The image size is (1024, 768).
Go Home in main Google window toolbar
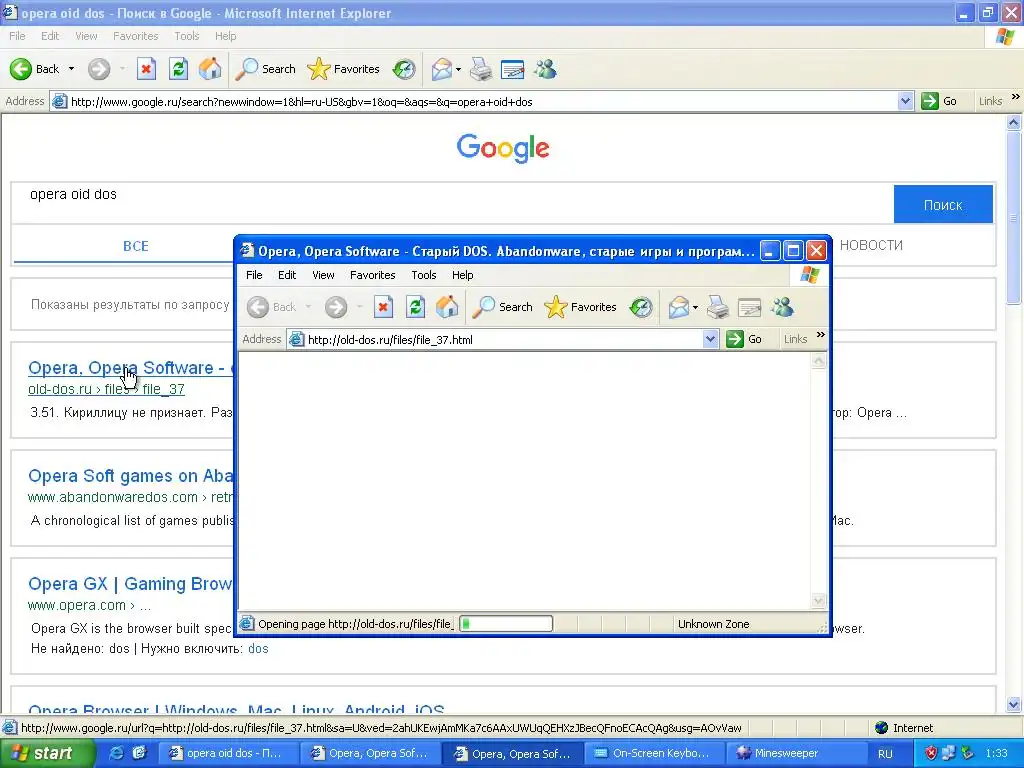click(x=210, y=69)
